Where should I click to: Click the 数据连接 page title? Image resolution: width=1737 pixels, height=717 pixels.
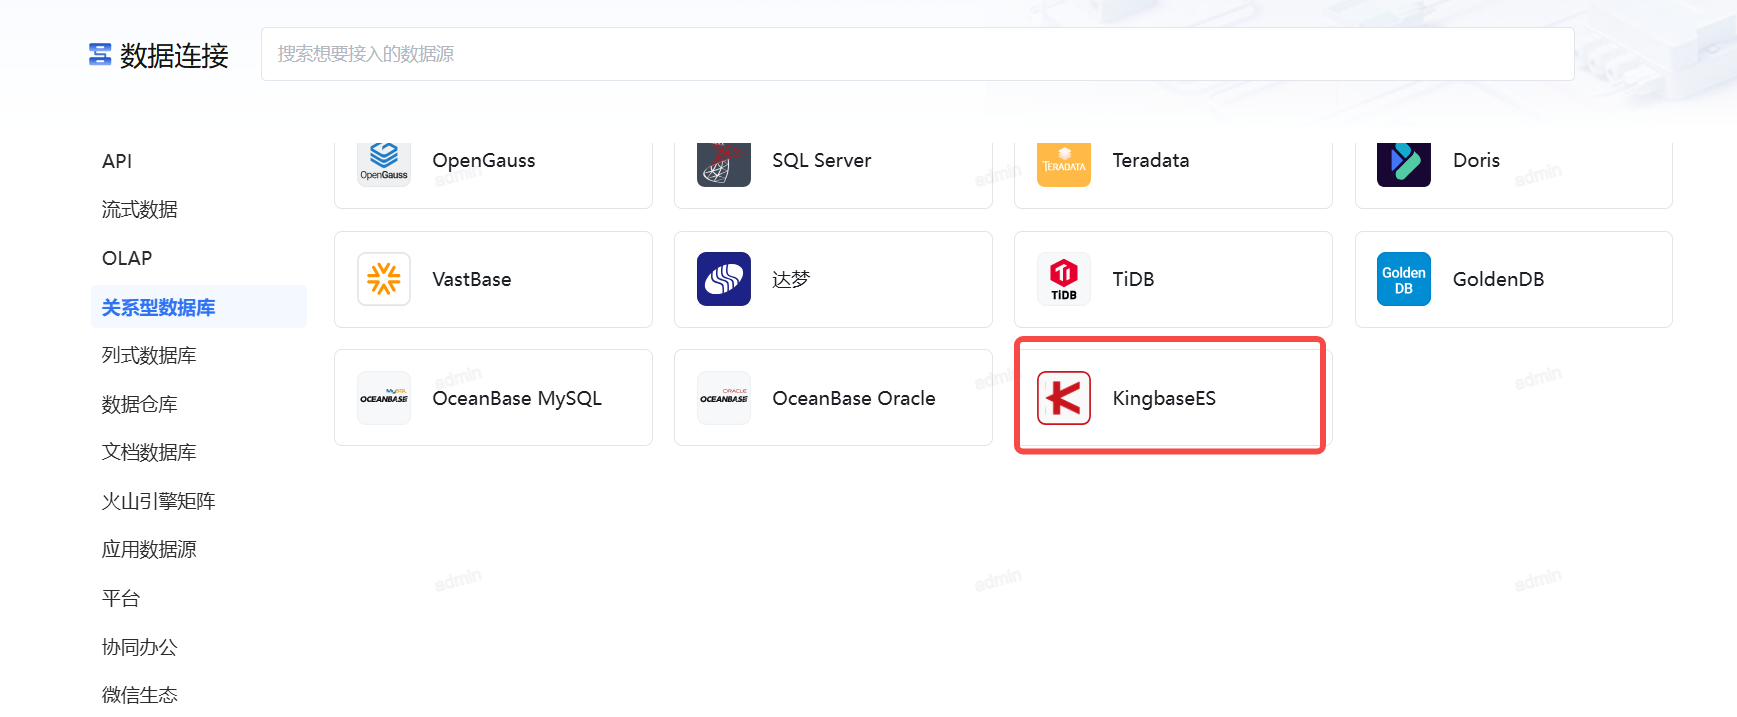click(x=174, y=55)
